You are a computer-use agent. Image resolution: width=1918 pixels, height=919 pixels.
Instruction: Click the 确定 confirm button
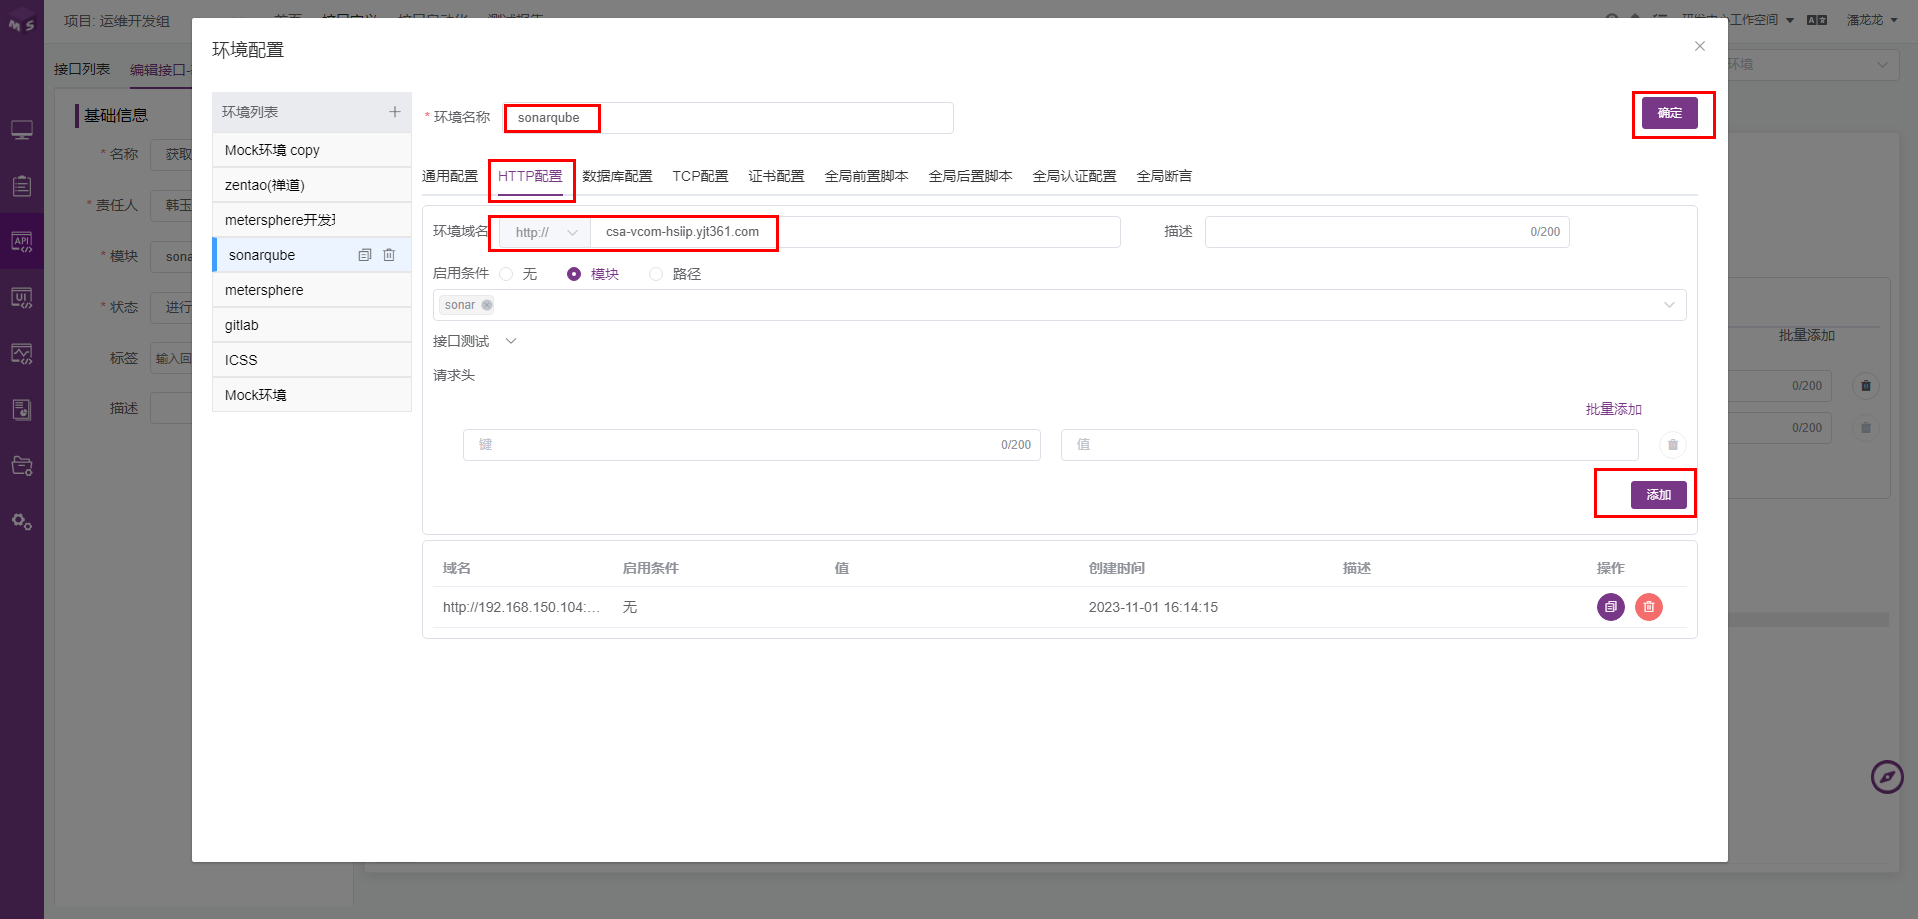tap(1669, 113)
